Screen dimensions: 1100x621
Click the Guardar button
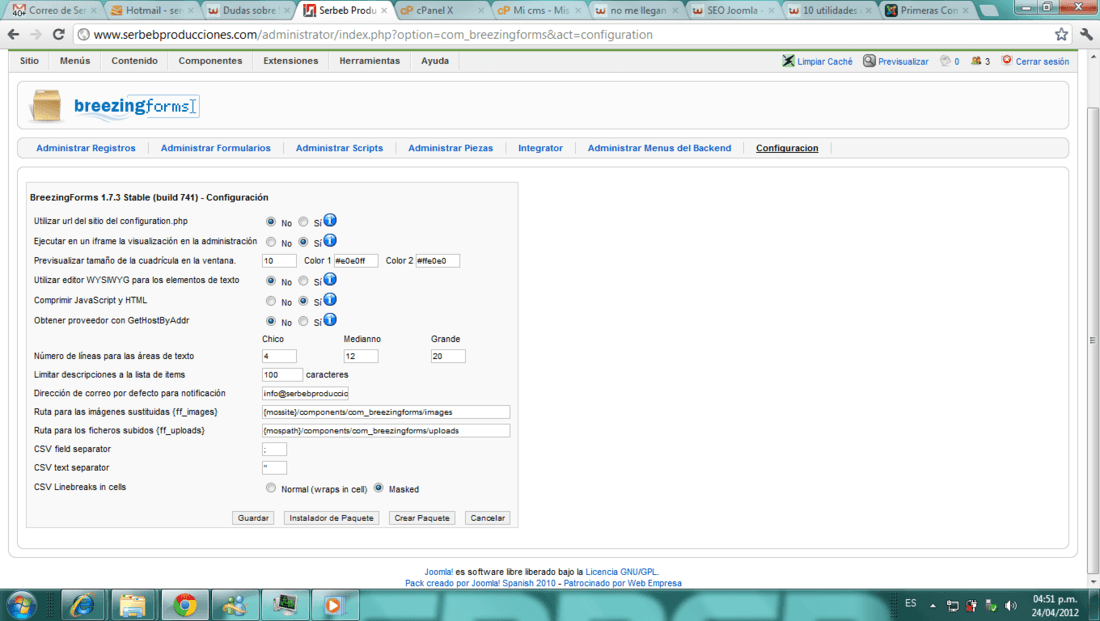pos(253,518)
